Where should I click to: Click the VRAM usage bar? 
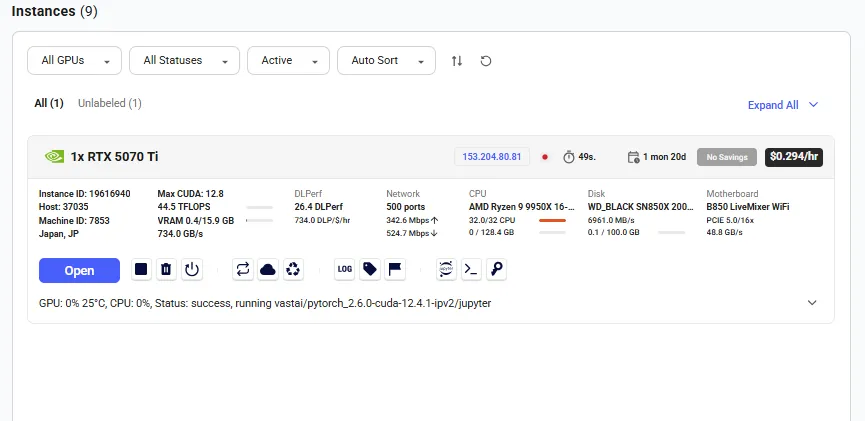coord(259,220)
